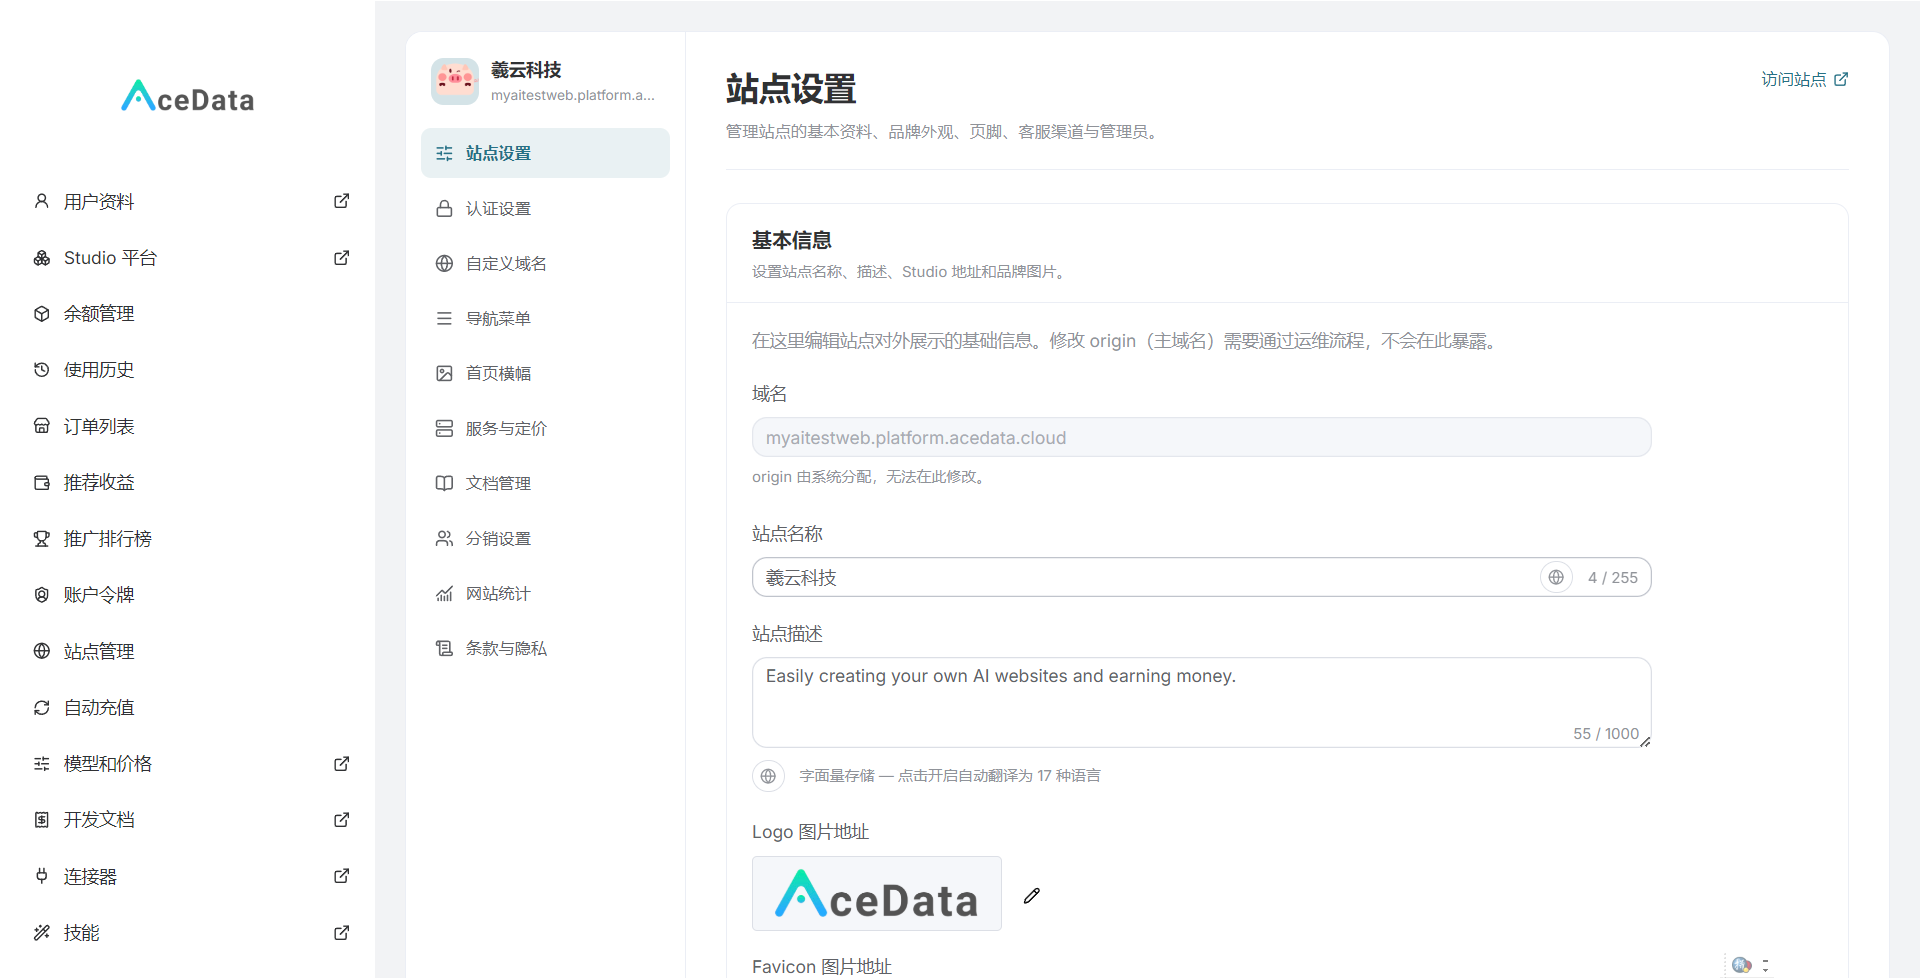Open 认证设置 settings section
The height and width of the screenshot is (978, 1920).
(545, 208)
